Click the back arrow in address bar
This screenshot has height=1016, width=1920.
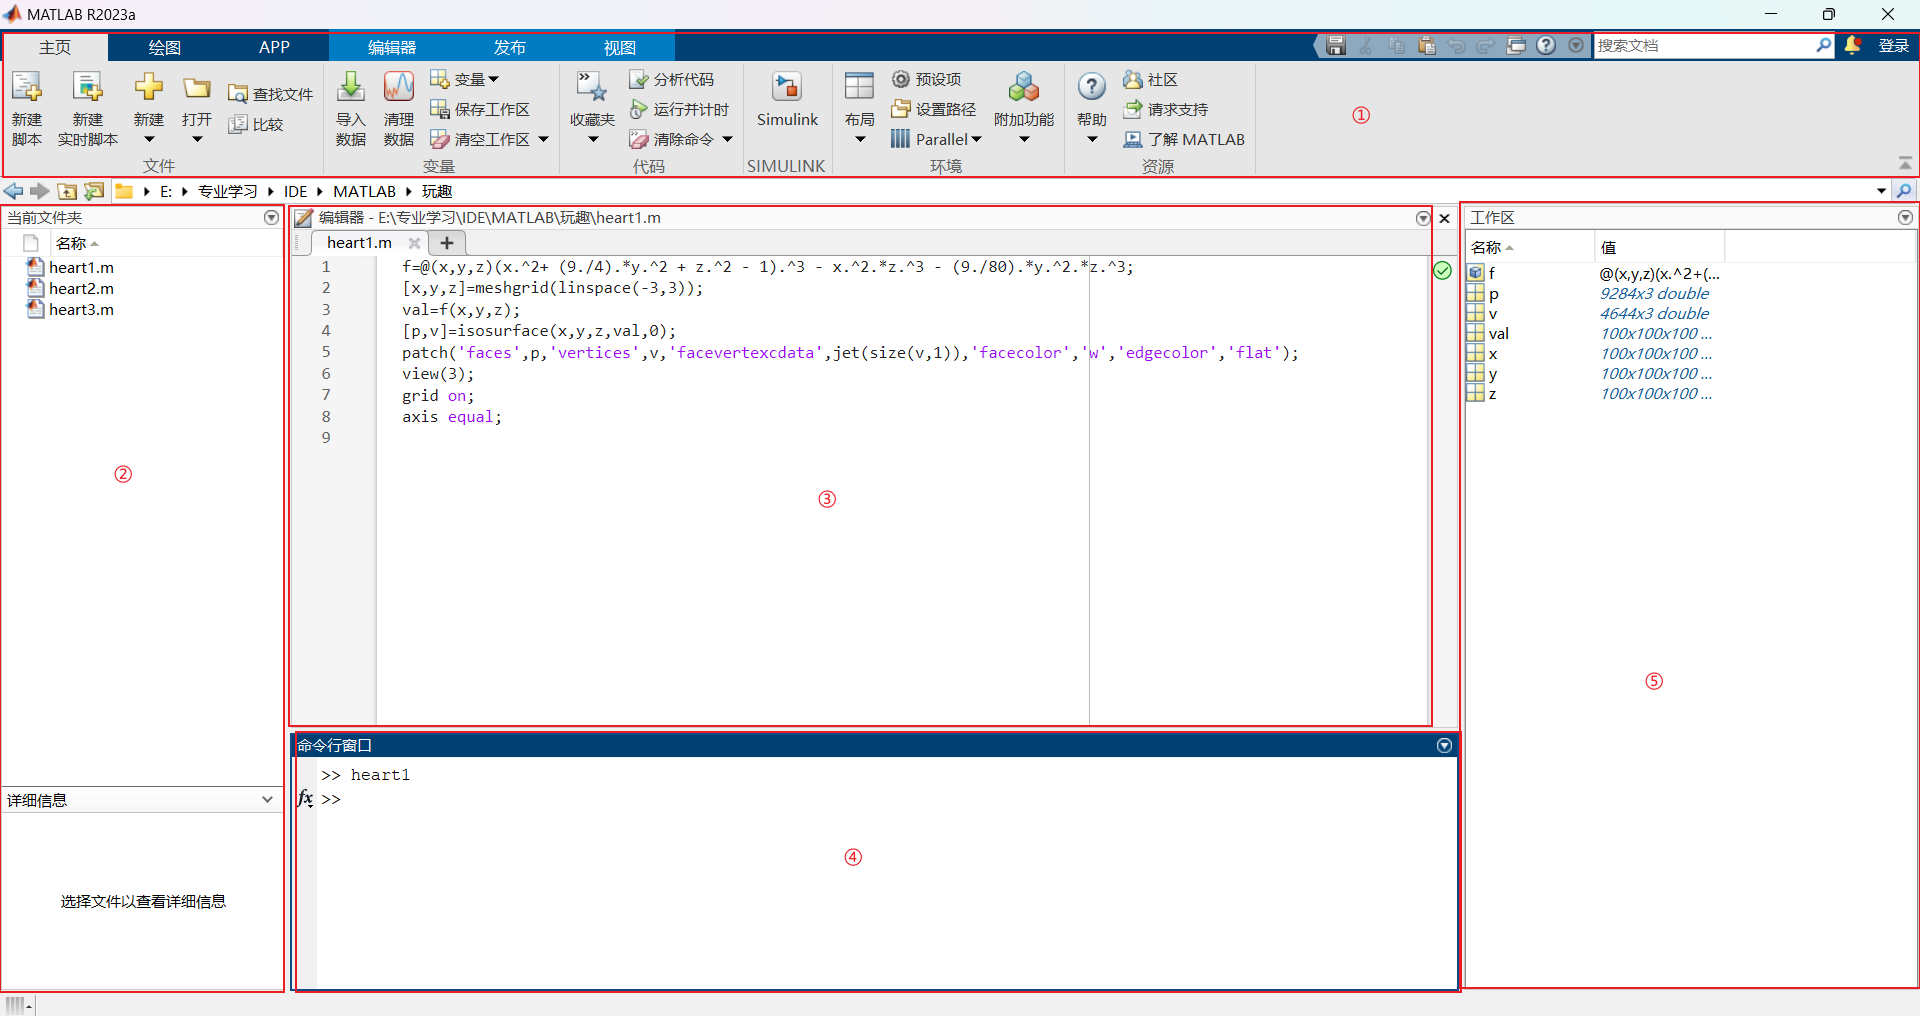(x=13, y=191)
